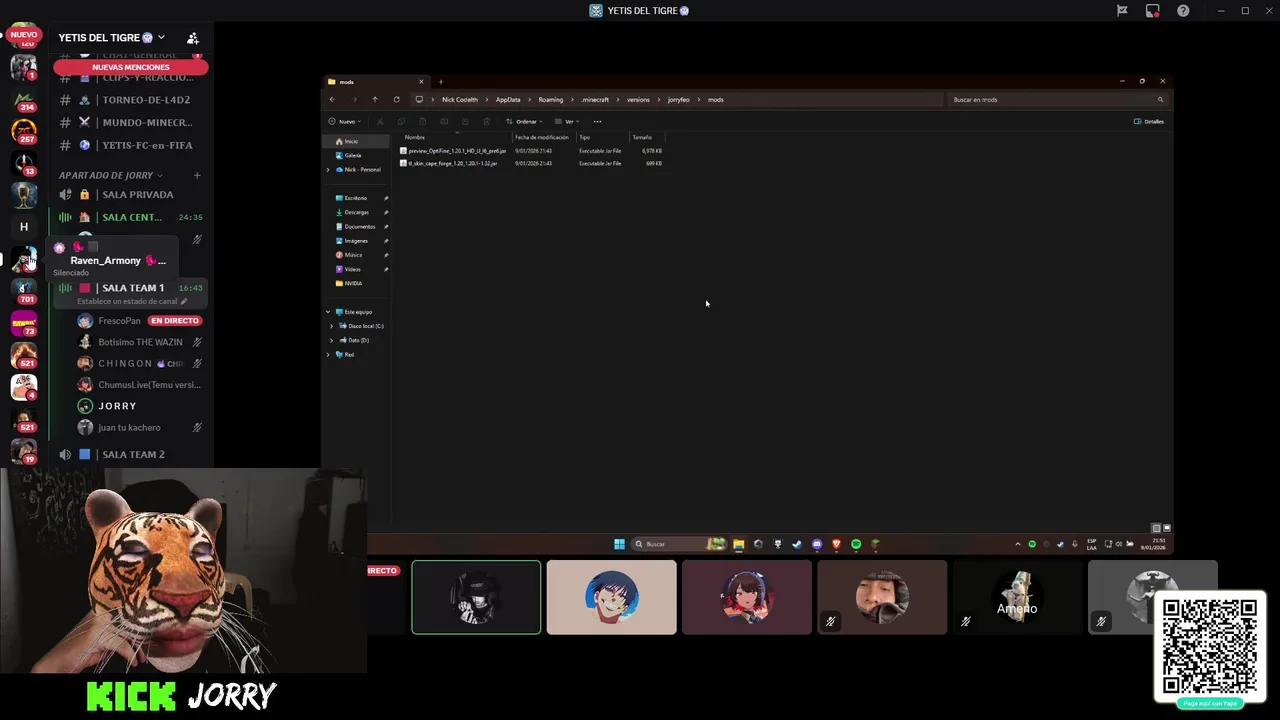This screenshot has width=1280, height=720.
Task: Open Windows Start button in shared screen
Action: (619, 544)
